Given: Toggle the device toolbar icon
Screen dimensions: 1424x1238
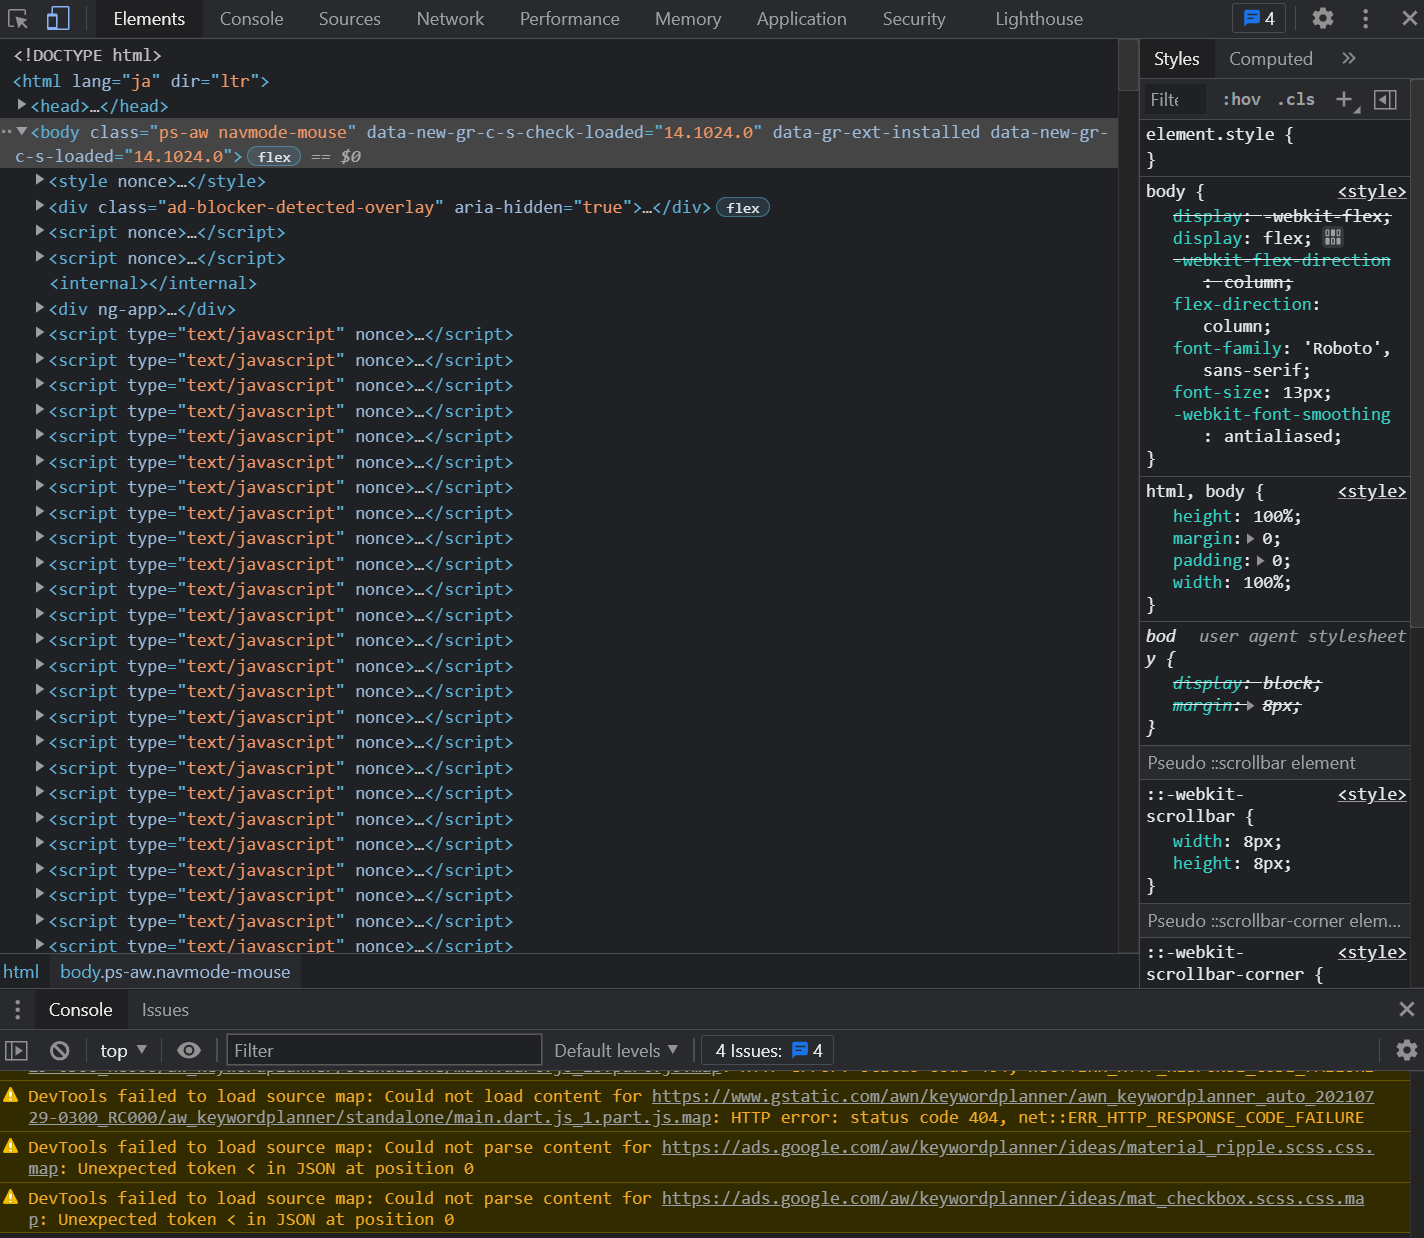Looking at the screenshot, I should pyautogui.click(x=58, y=18).
